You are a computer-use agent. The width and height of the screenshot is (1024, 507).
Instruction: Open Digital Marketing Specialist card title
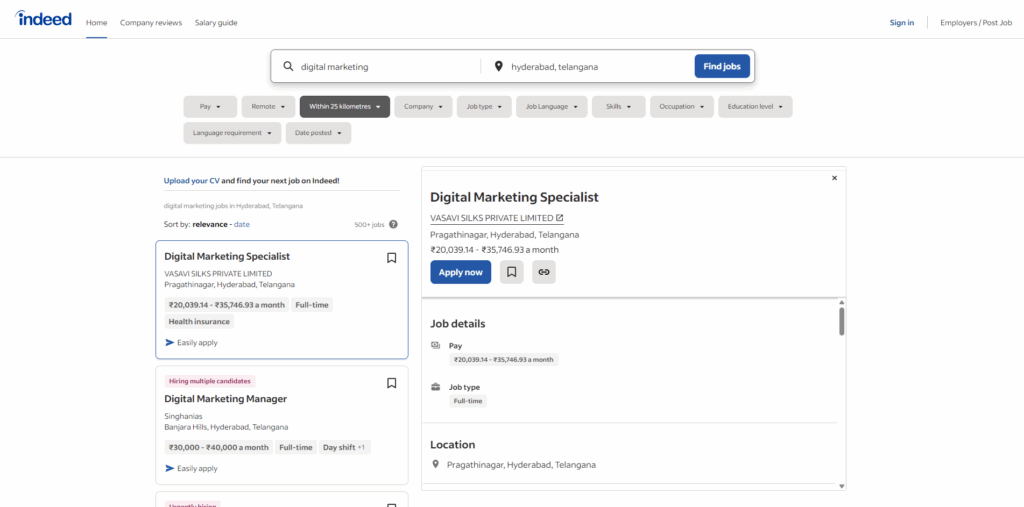[x=227, y=256]
